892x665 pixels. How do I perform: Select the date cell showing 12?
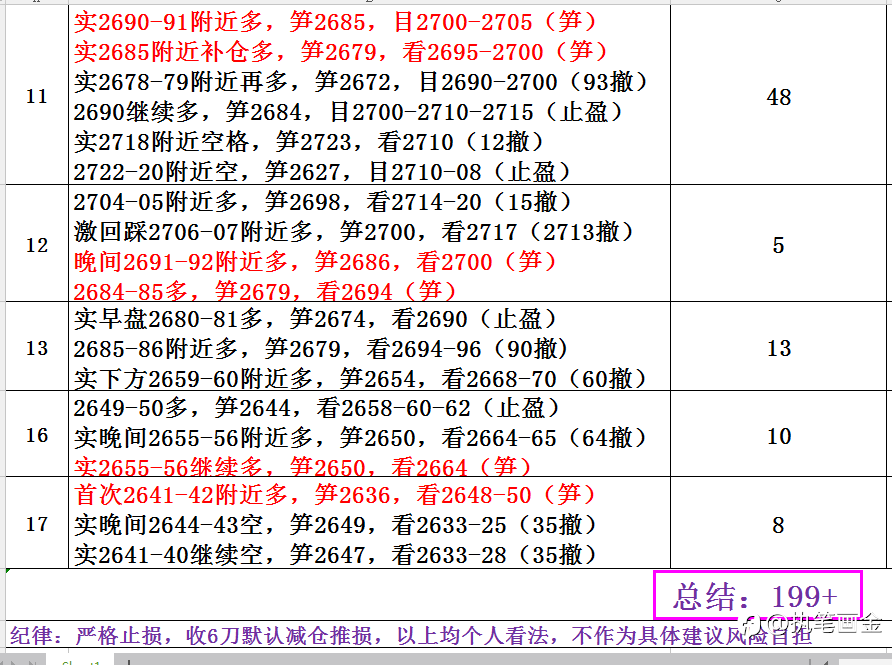[37, 245]
